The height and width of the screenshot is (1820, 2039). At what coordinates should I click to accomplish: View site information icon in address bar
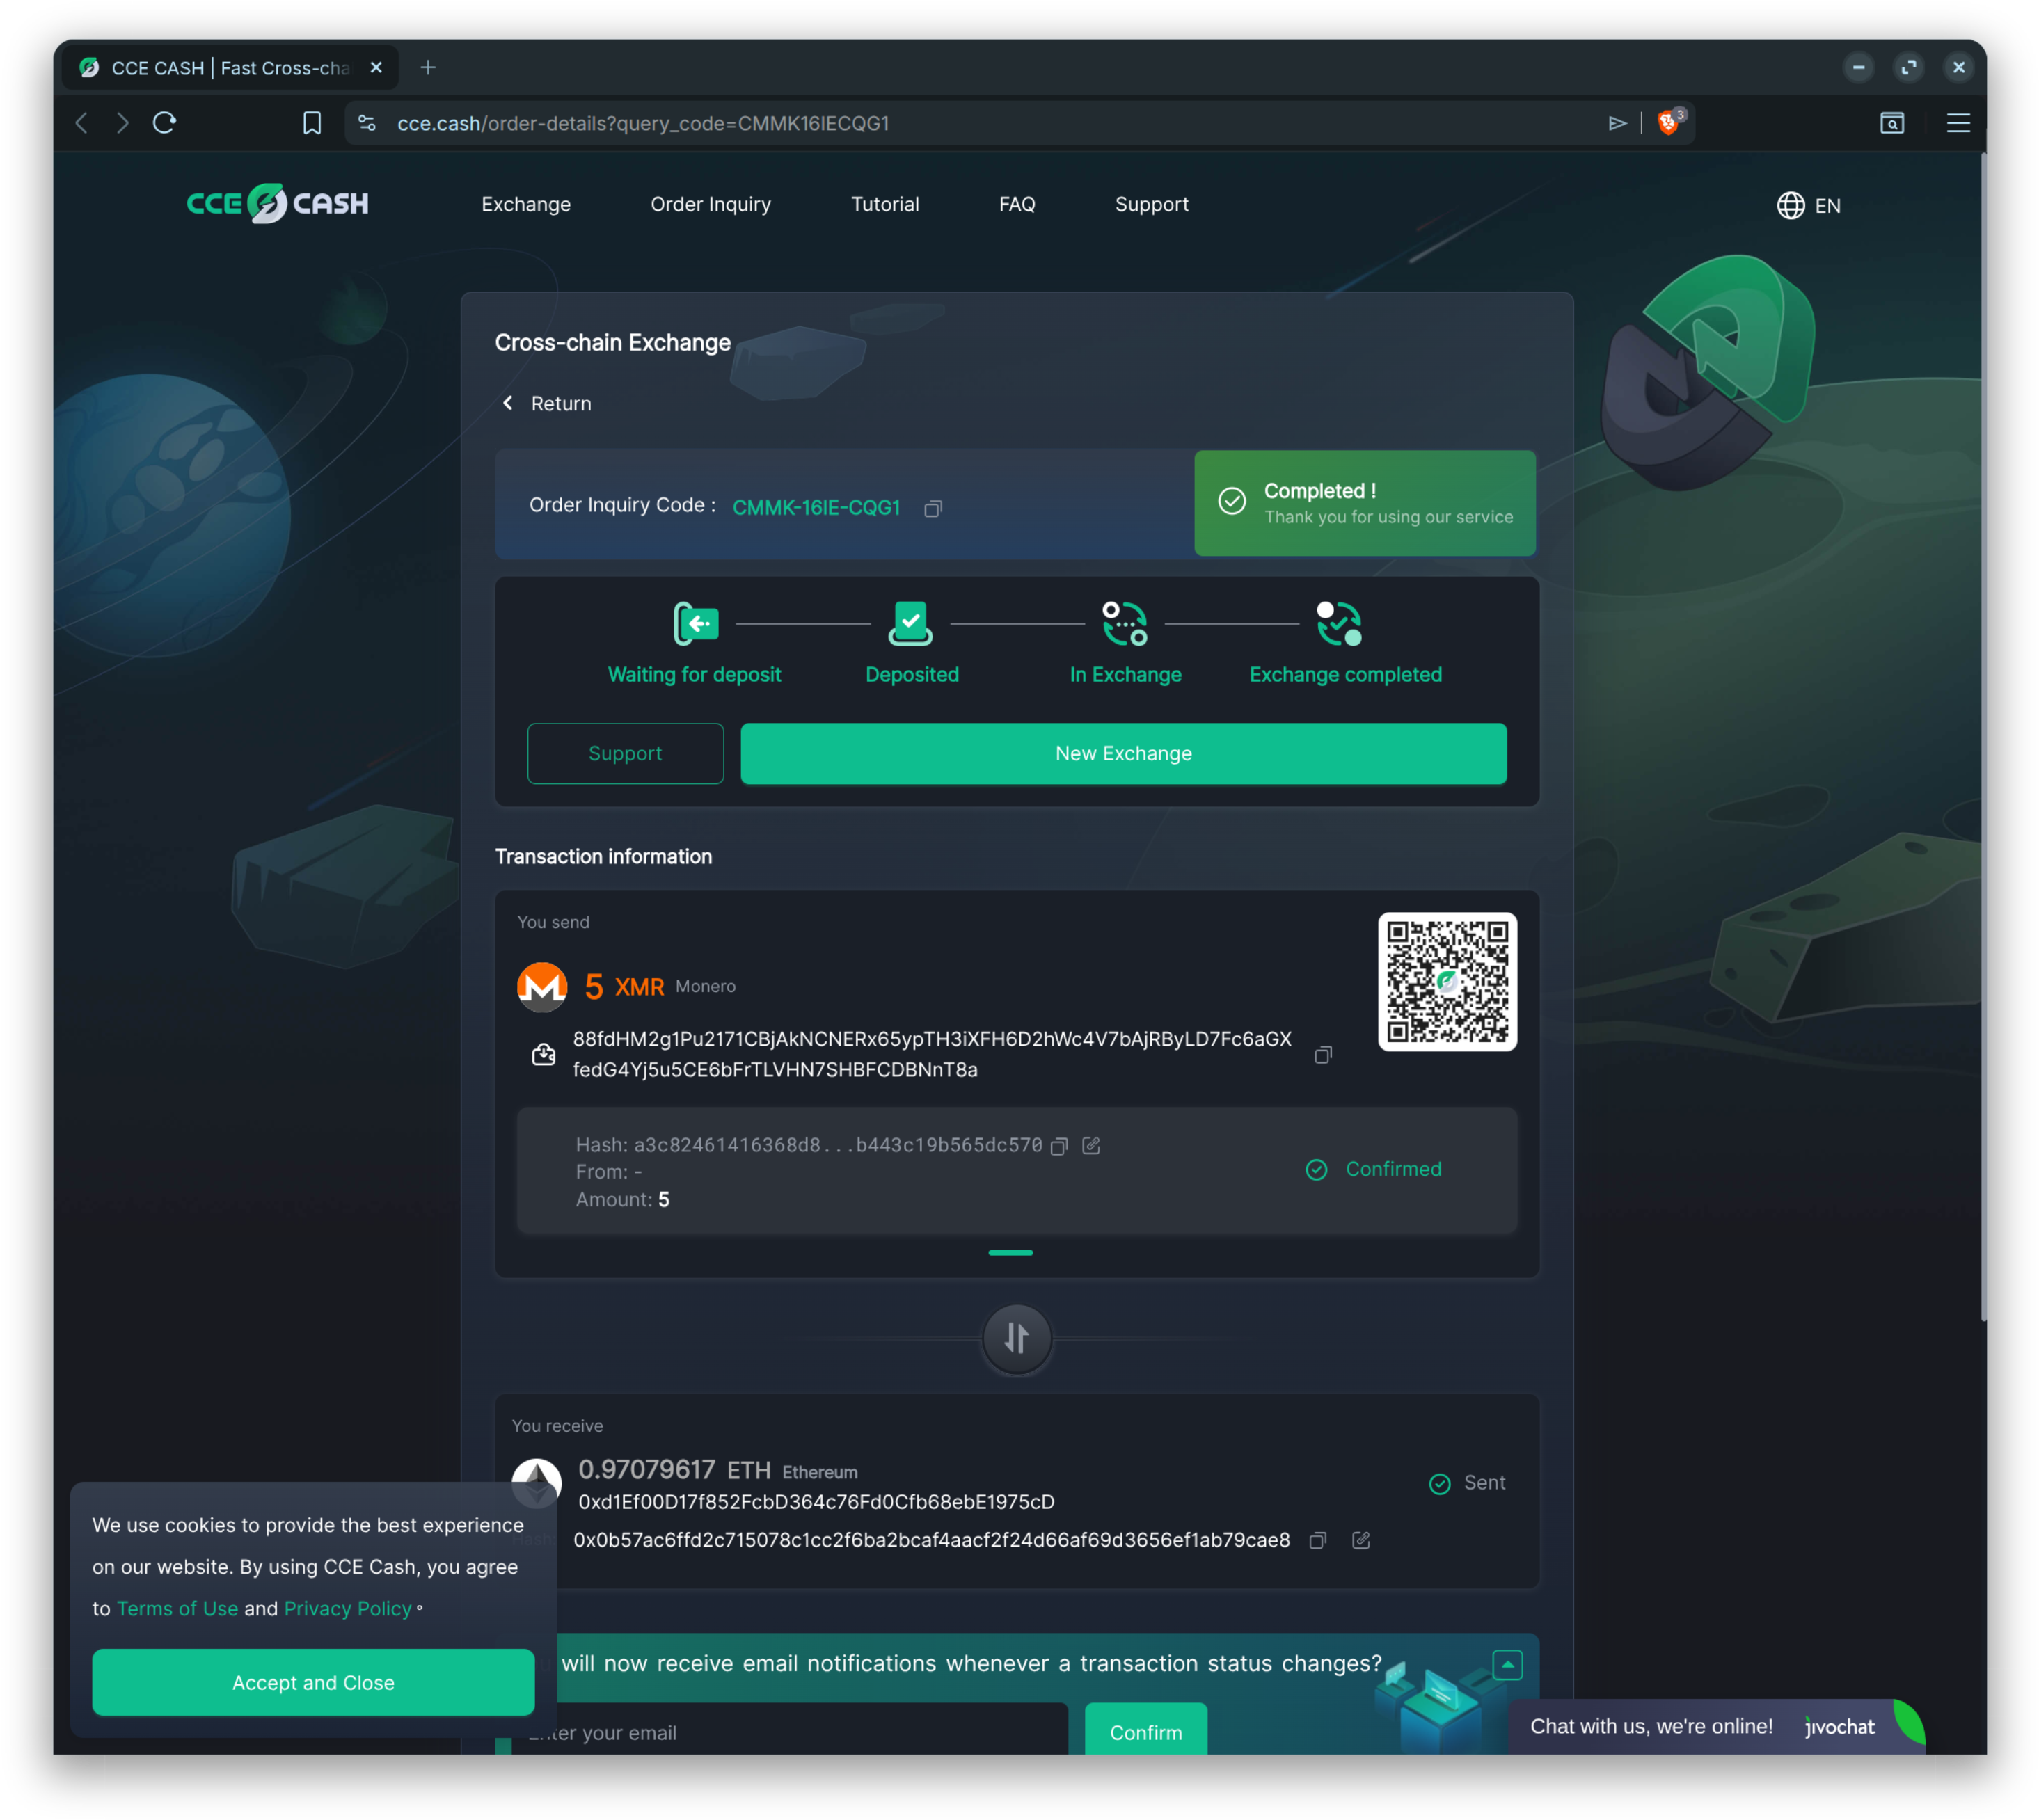(367, 123)
